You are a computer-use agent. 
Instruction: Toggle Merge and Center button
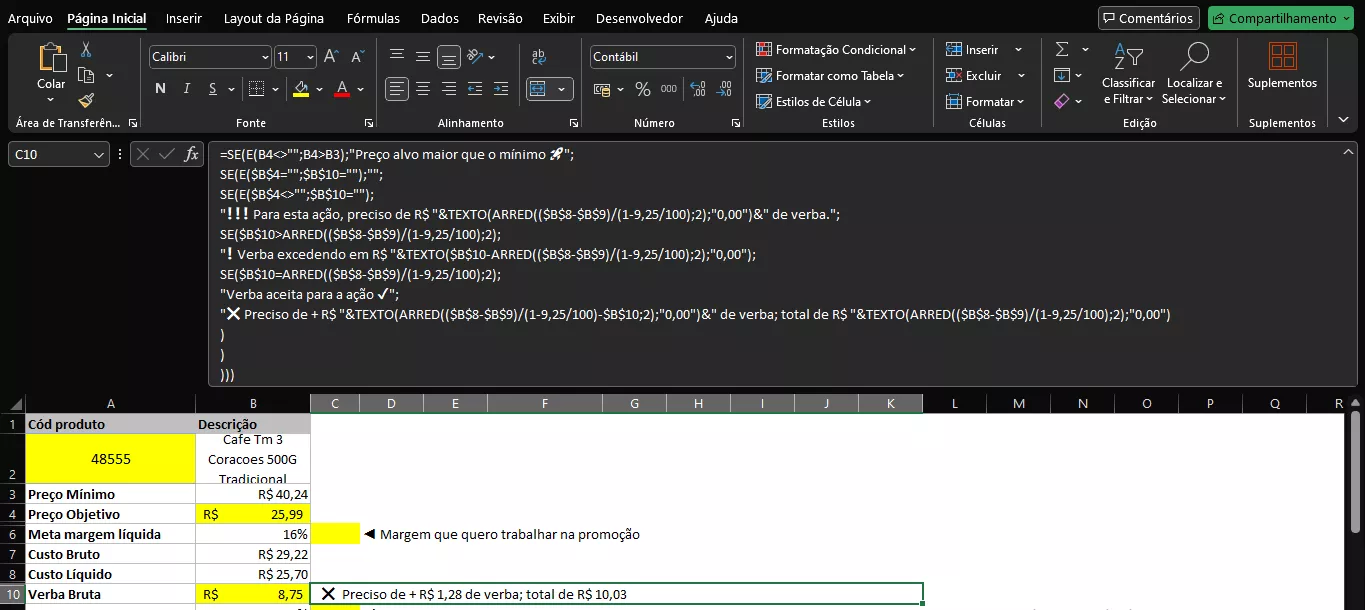[541, 89]
